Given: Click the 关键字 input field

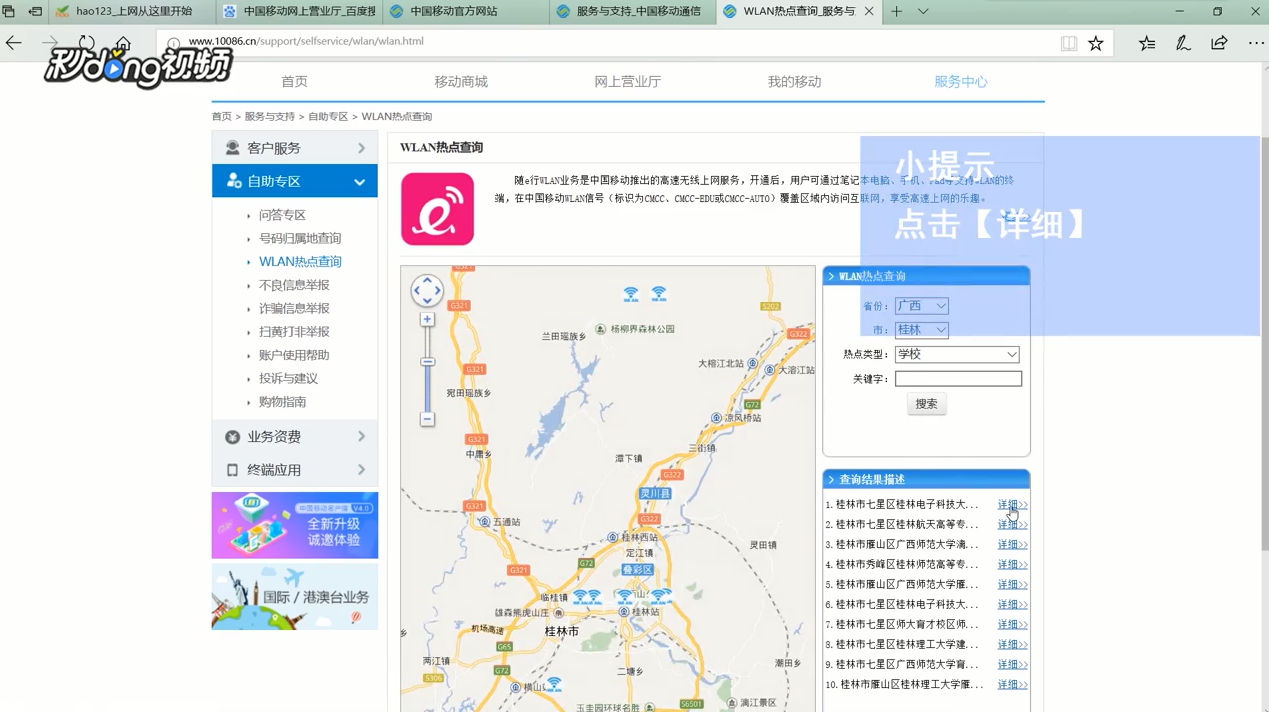Looking at the screenshot, I should (958, 379).
